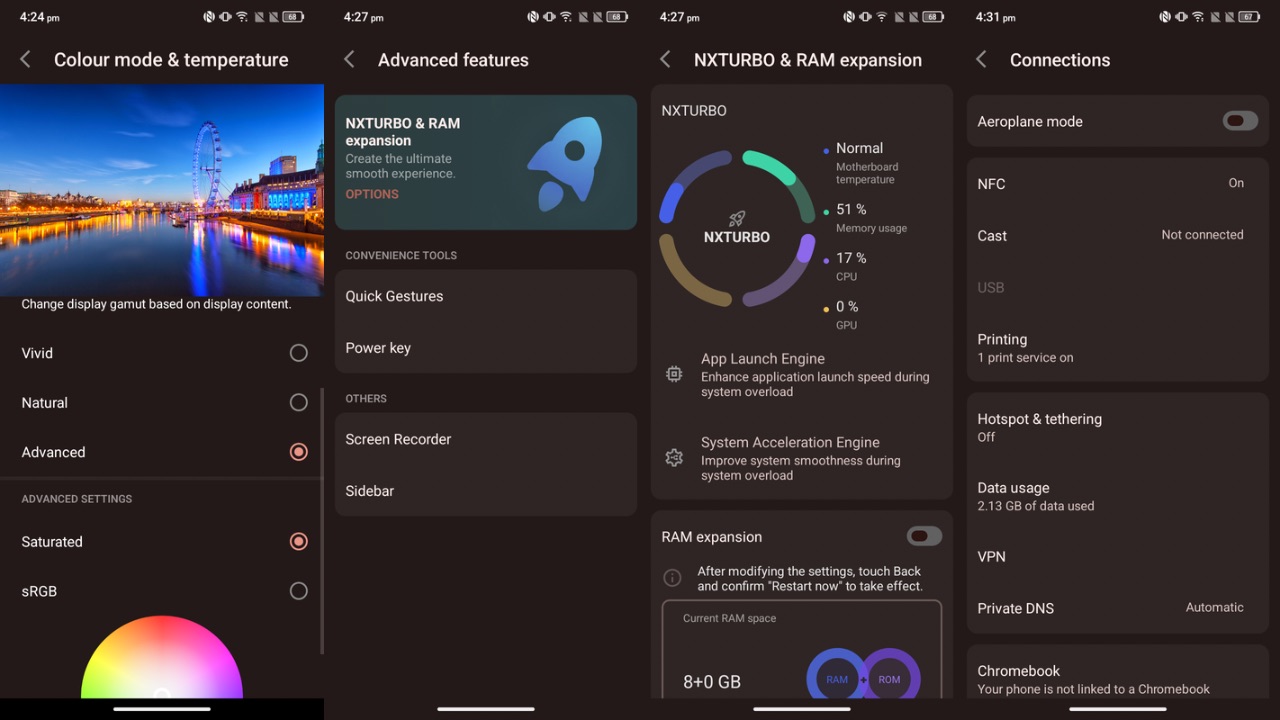
Task: Tap the Current RAM space card
Action: coord(802,649)
